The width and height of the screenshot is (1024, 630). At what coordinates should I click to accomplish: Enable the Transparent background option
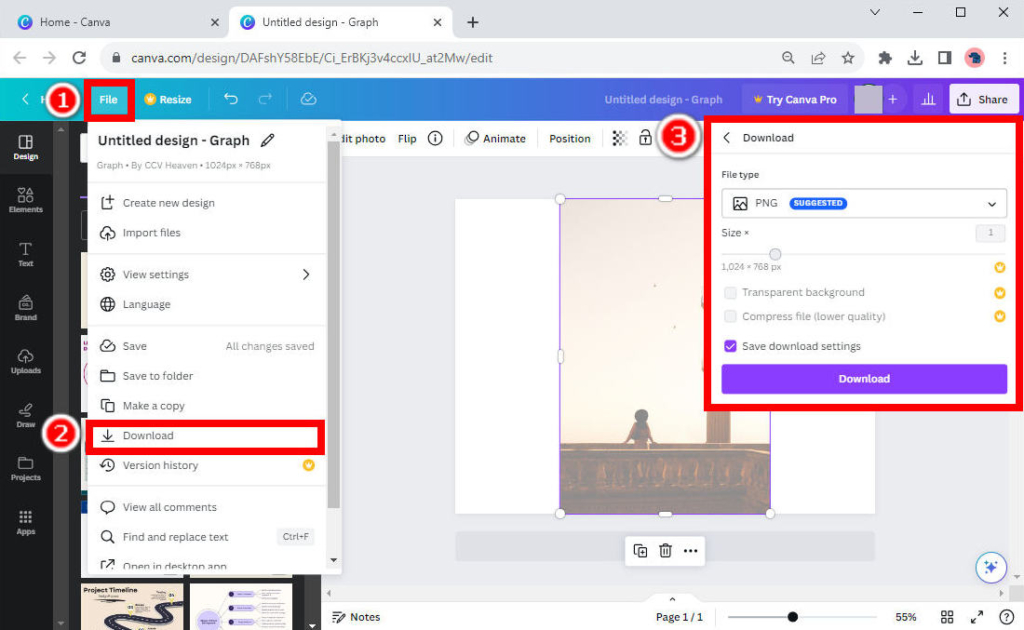tap(733, 292)
